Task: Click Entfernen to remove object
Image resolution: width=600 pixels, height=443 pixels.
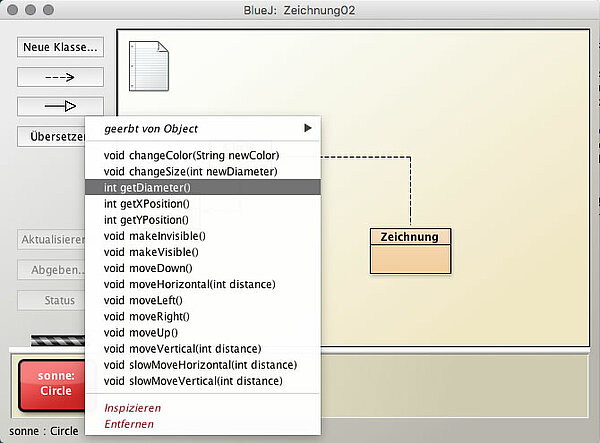Action: [x=129, y=424]
